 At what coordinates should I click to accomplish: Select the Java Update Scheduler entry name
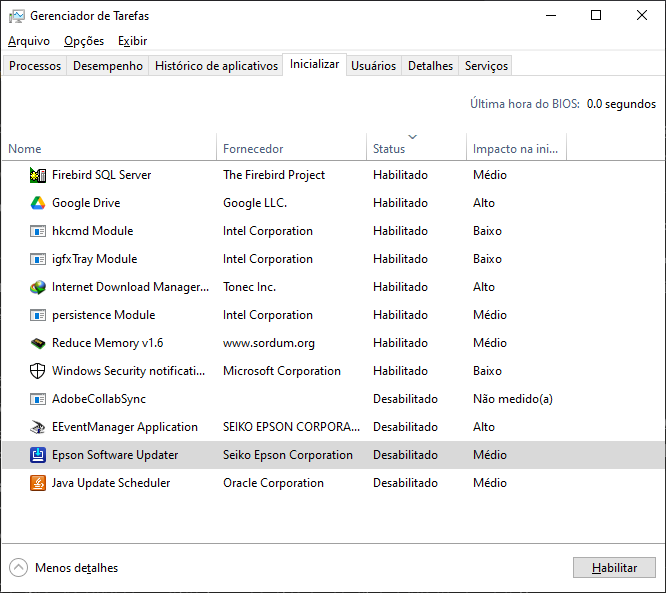click(x=110, y=483)
